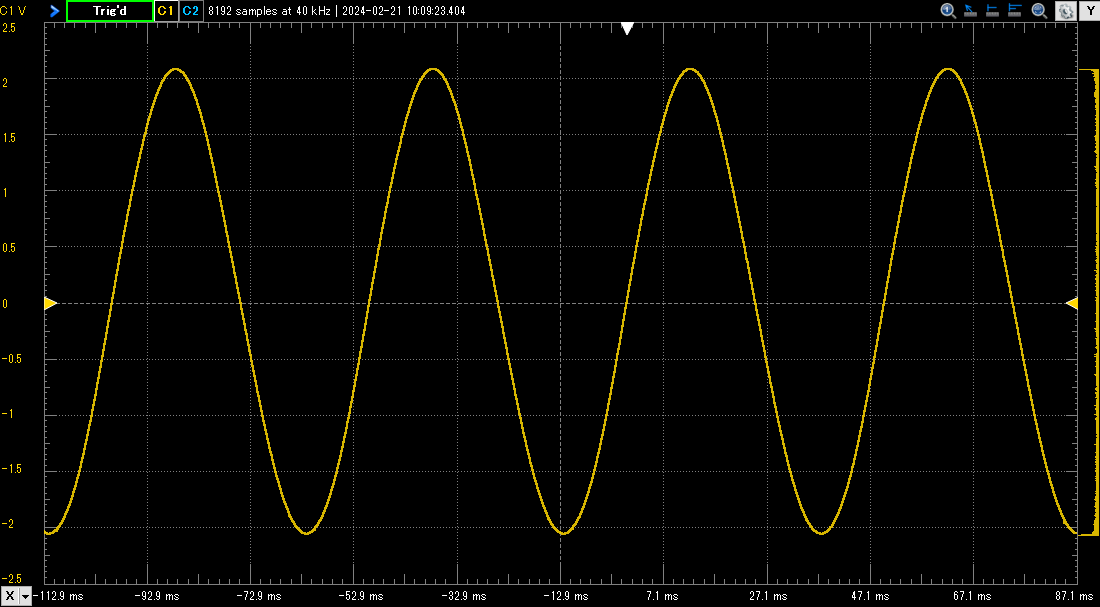The width and height of the screenshot is (1100, 607).
Task: Click the white trigger position marker at top
Action: 627,28
